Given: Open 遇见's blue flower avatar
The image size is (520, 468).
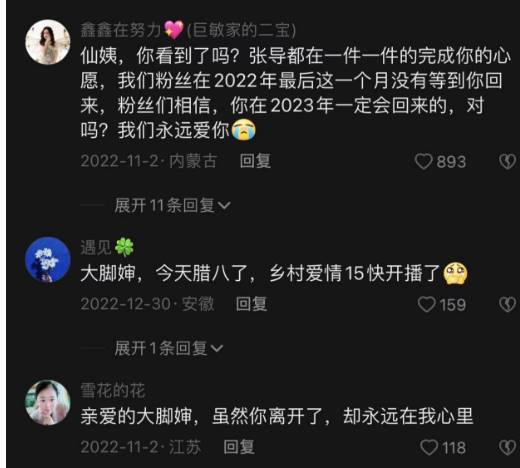Looking at the screenshot, I should click(x=48, y=260).
